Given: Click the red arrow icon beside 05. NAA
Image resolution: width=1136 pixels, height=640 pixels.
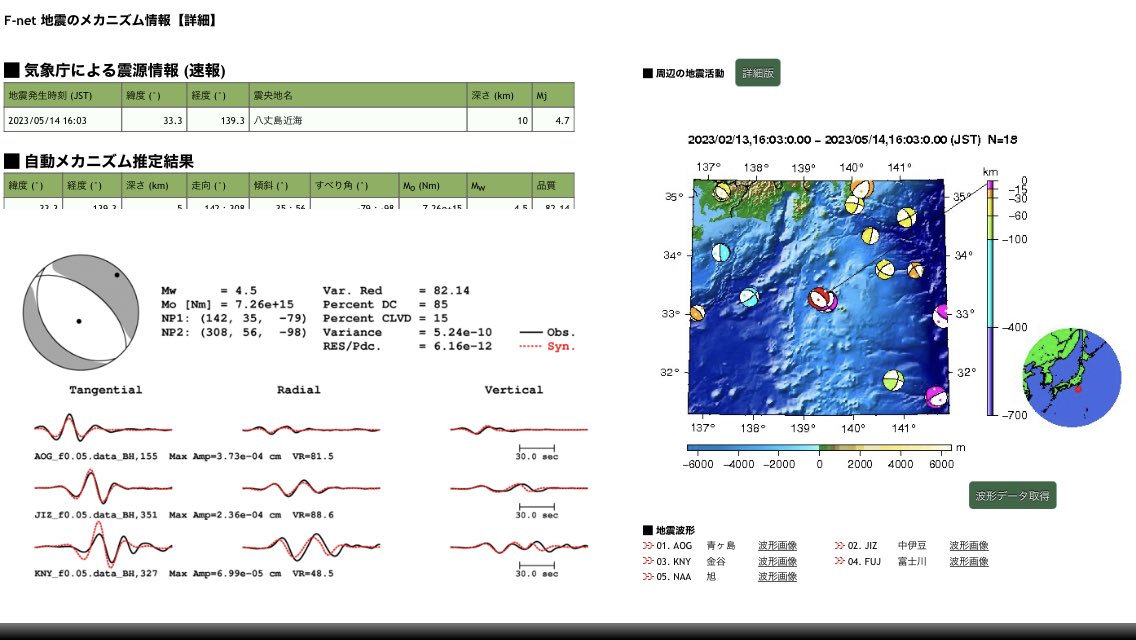Looking at the screenshot, I should click(x=648, y=577).
